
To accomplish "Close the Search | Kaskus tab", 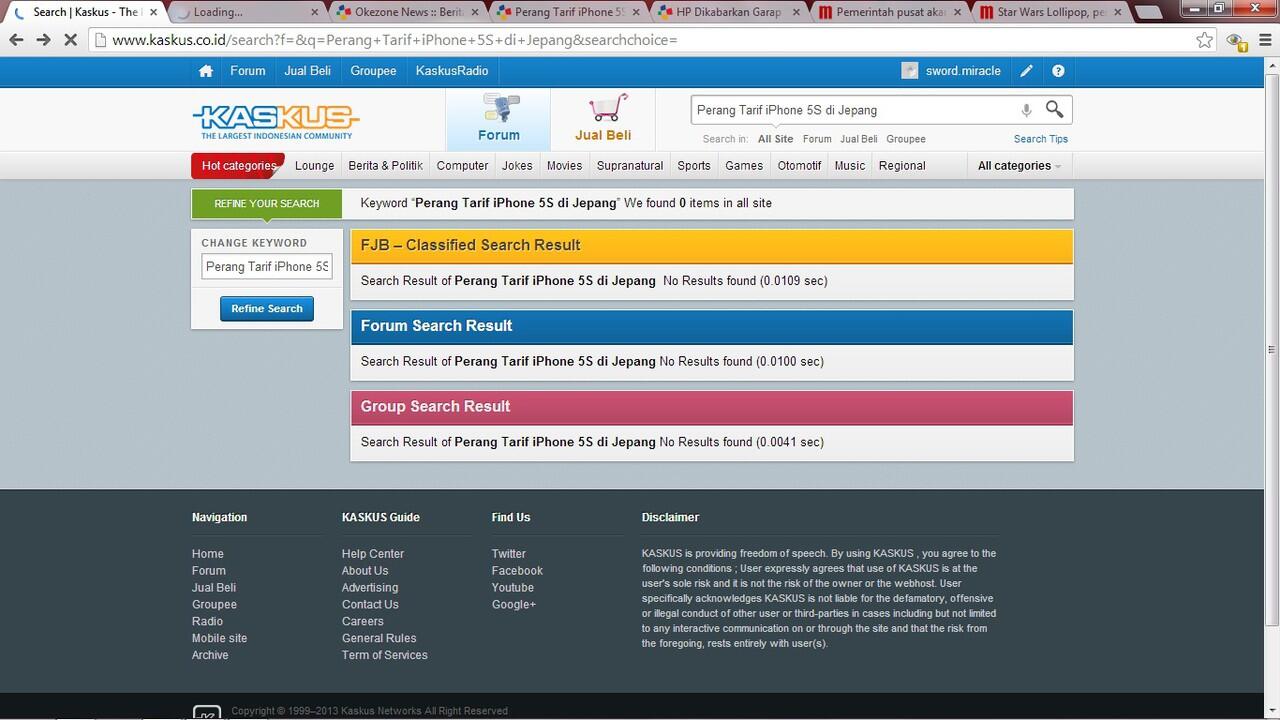I will [153, 12].
